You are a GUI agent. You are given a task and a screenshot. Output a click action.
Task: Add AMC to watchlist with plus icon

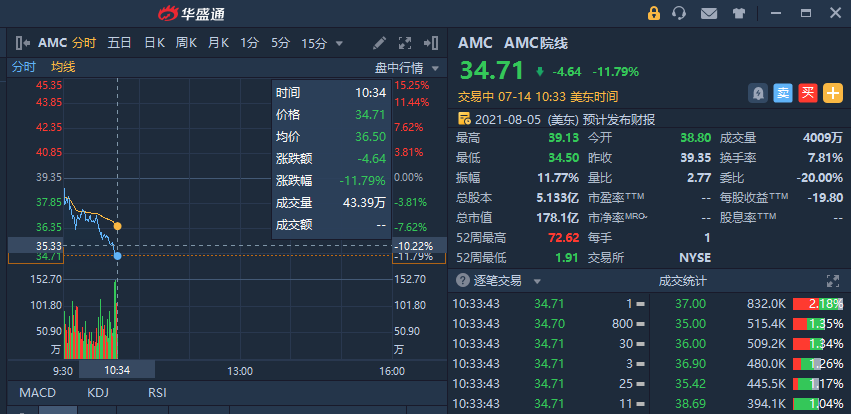click(x=833, y=93)
